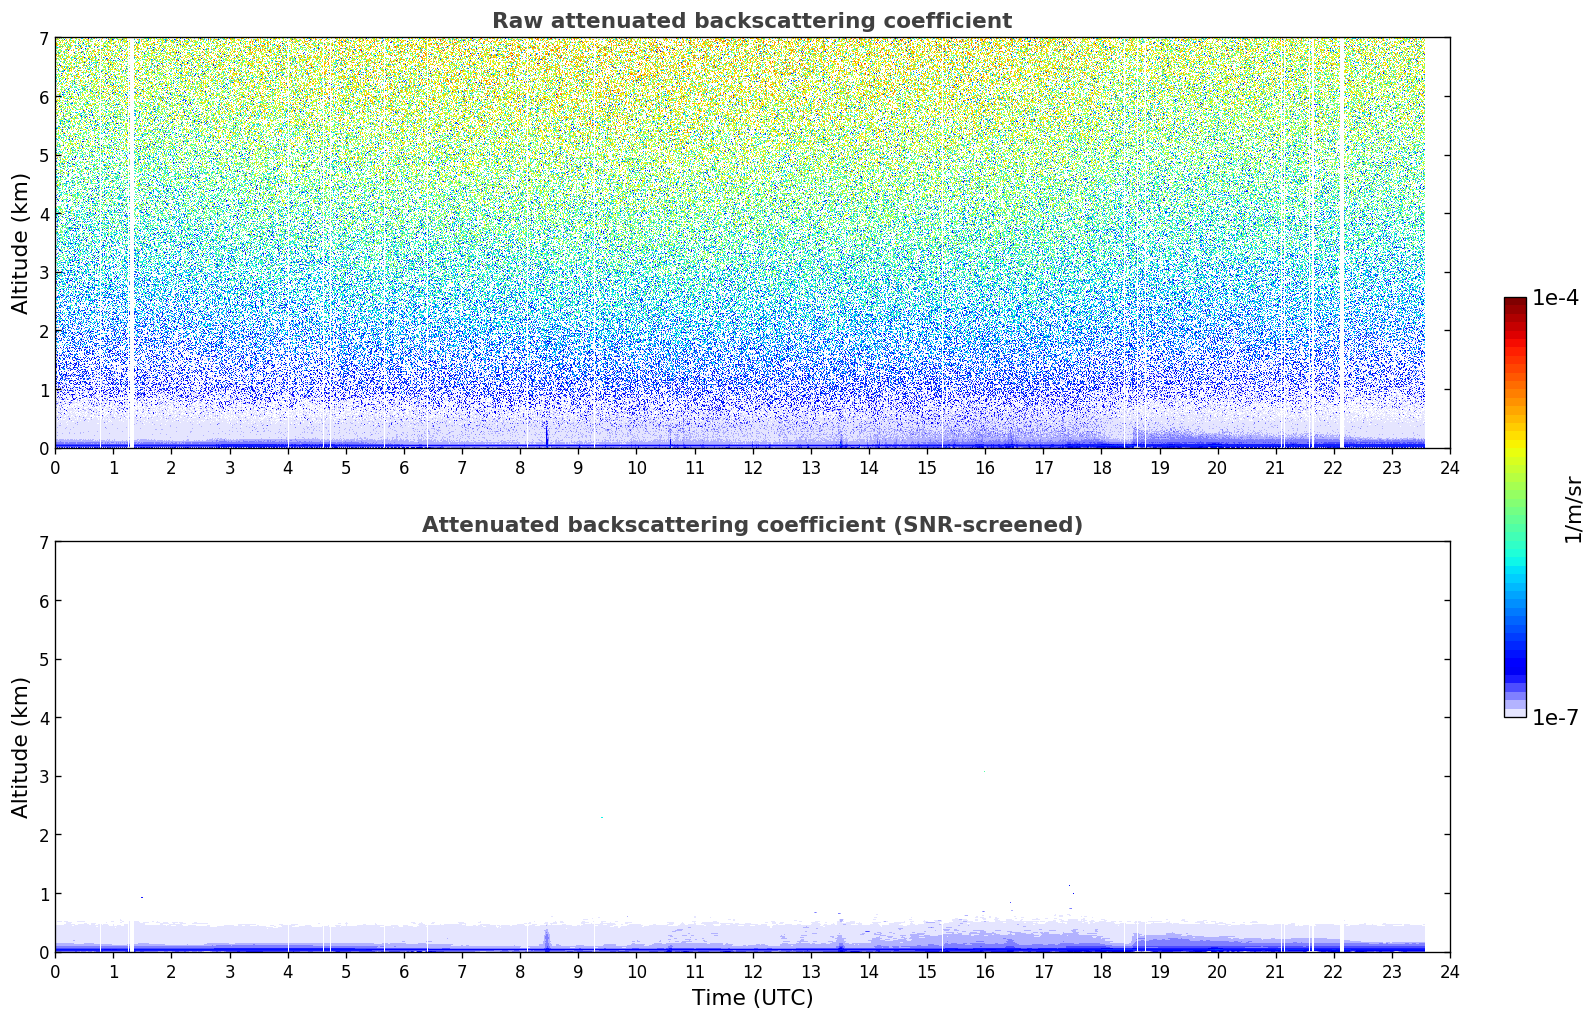Screen dimensions: 1595x1020
Task: Click the colorbar's '1e-4' maximum label
Action: pos(1555,298)
